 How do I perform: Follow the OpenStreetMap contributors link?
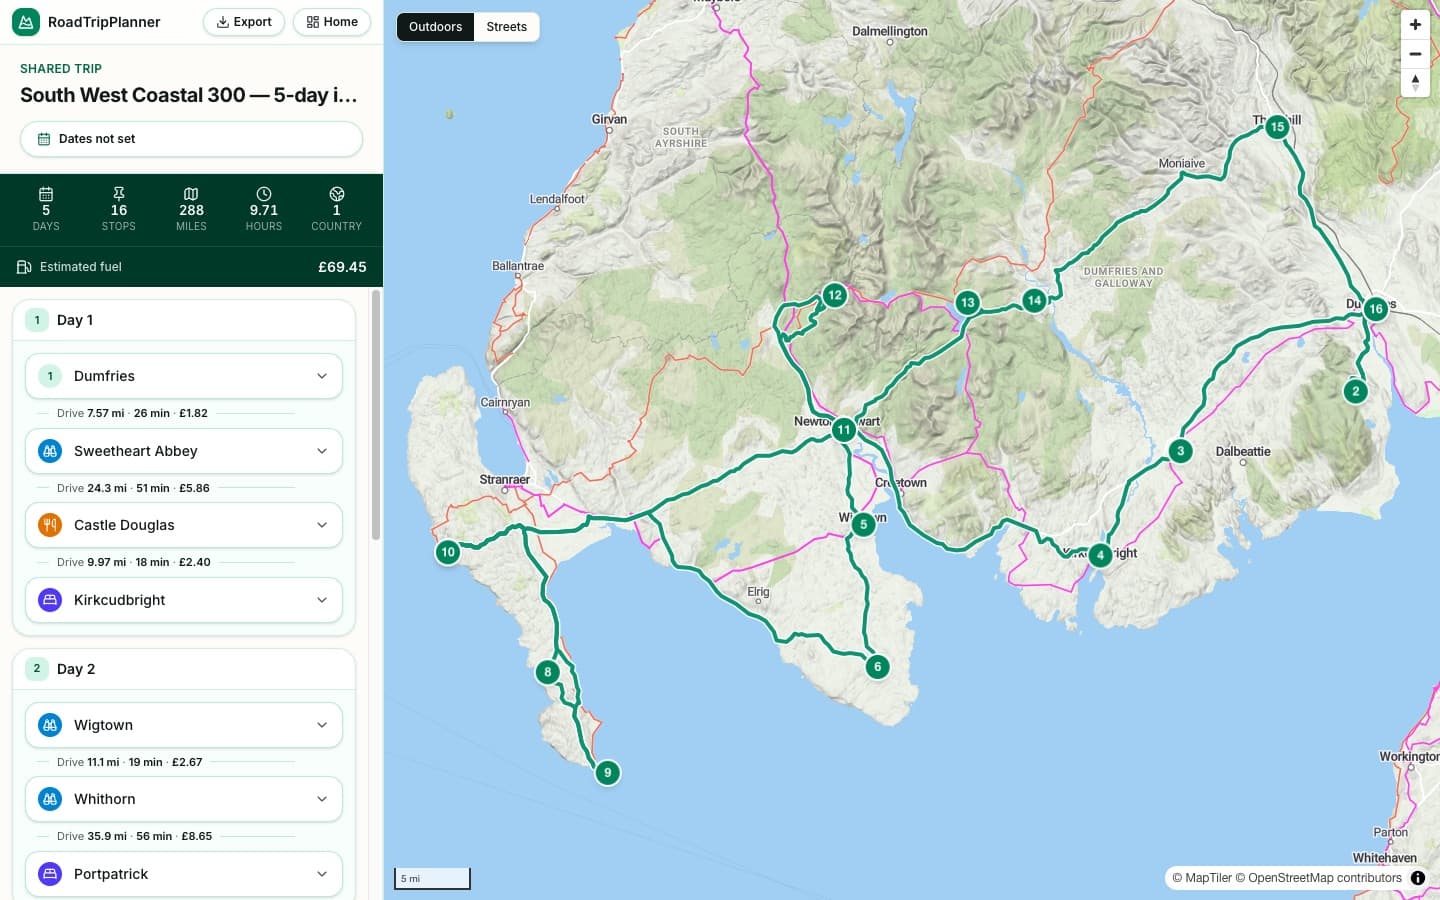(1318, 878)
